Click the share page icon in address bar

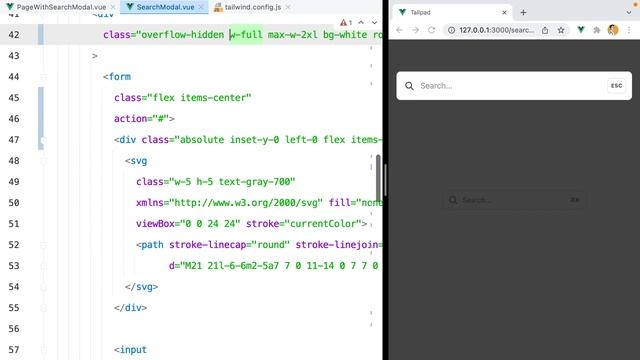[x=545, y=30]
